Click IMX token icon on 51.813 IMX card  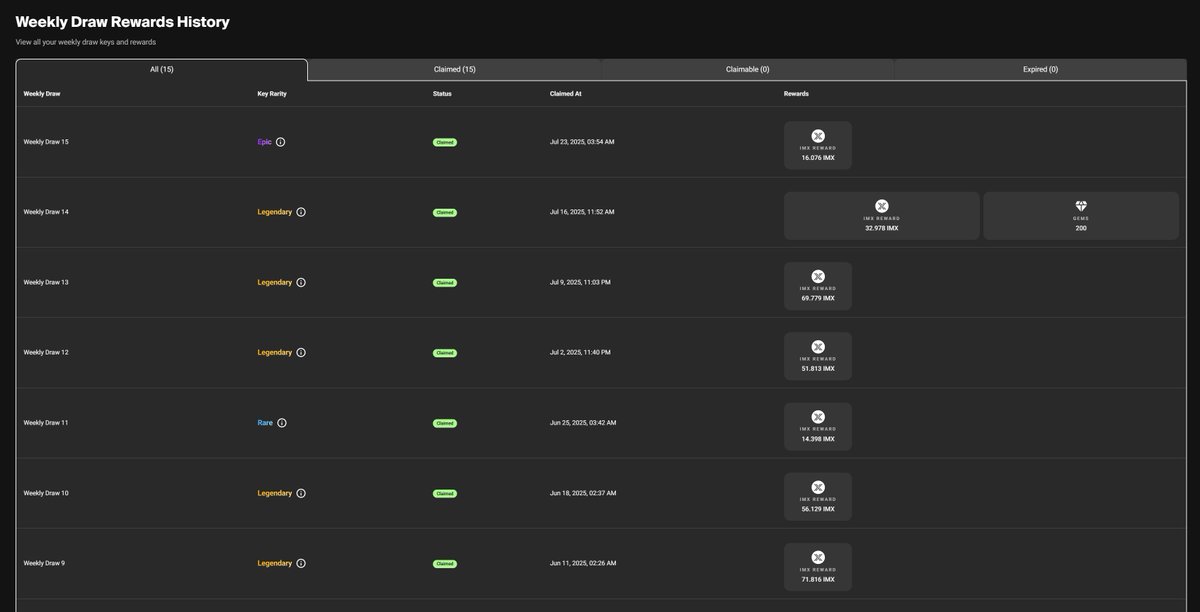point(818,346)
